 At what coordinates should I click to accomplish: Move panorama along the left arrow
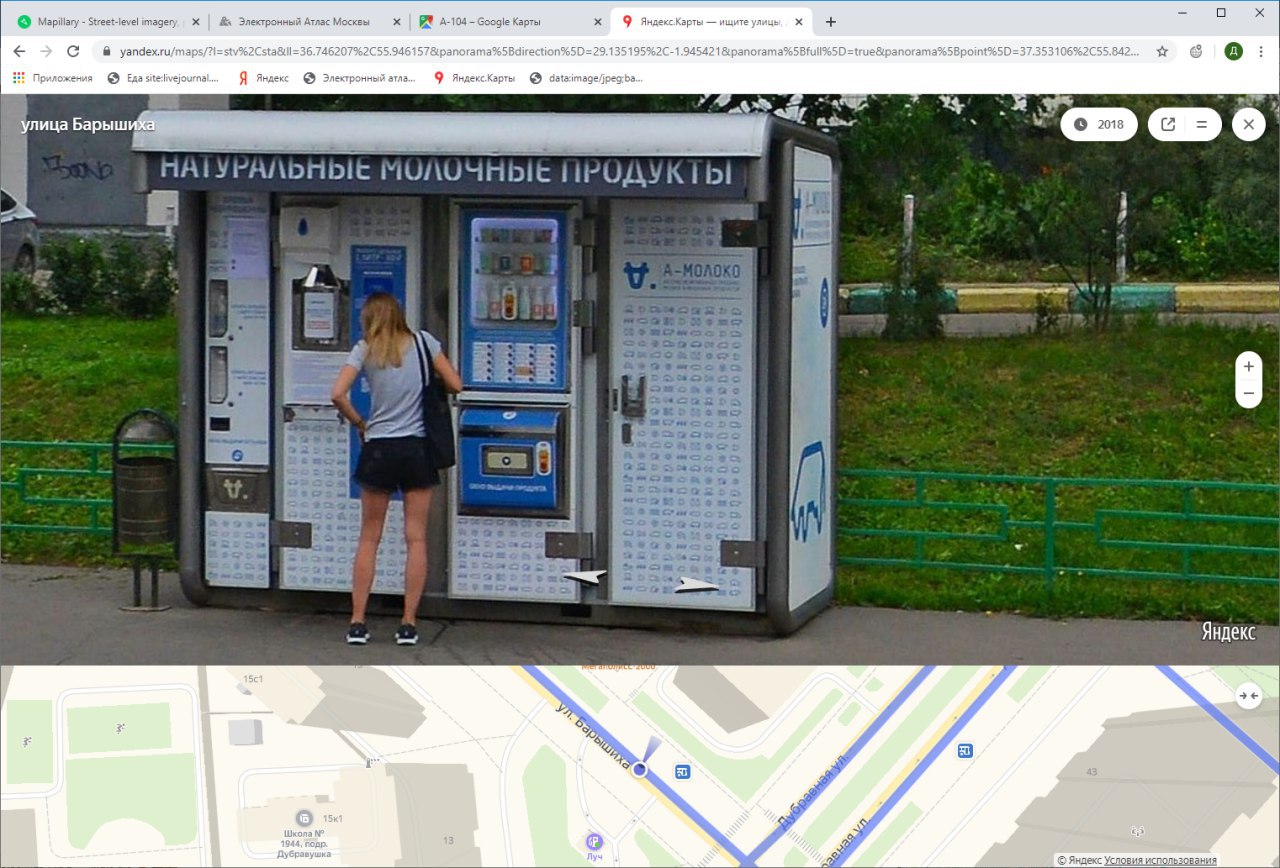pyautogui.click(x=585, y=576)
